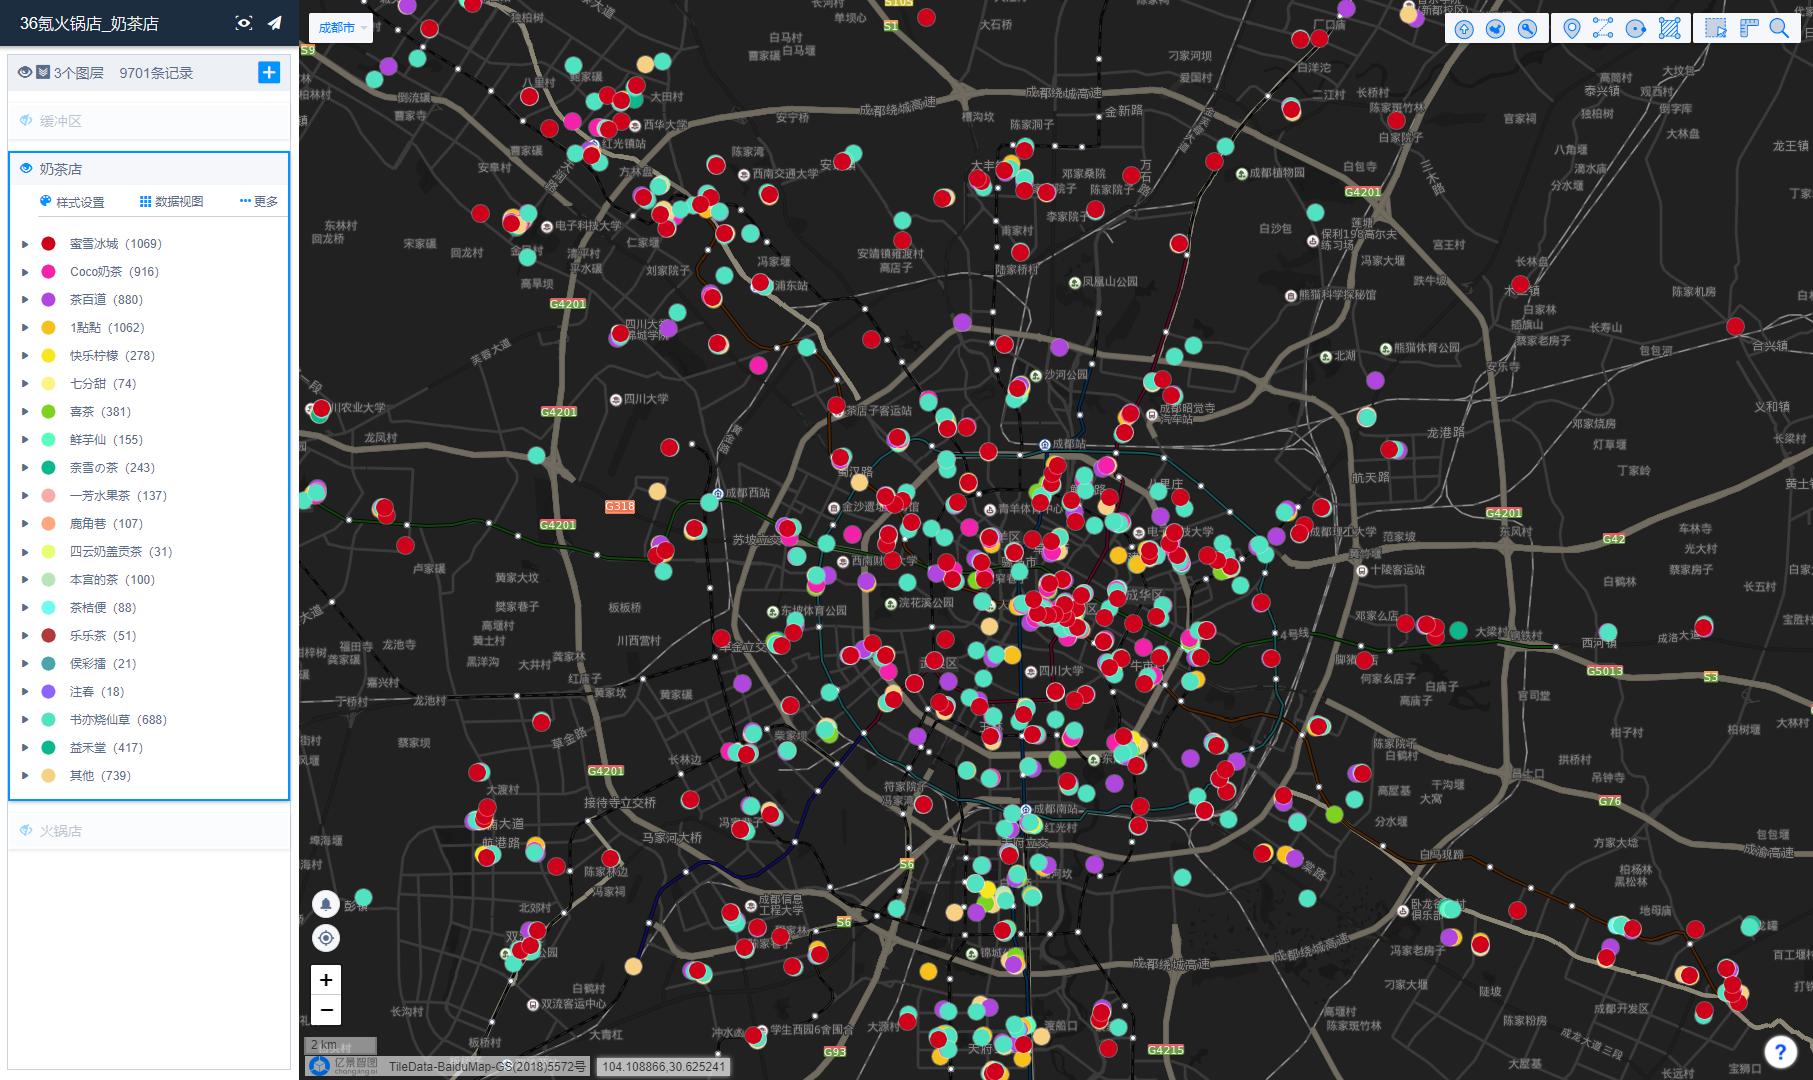Viewport: 1813px width, 1080px height.
Task: Select the circle drawing tool
Action: (x=1636, y=29)
